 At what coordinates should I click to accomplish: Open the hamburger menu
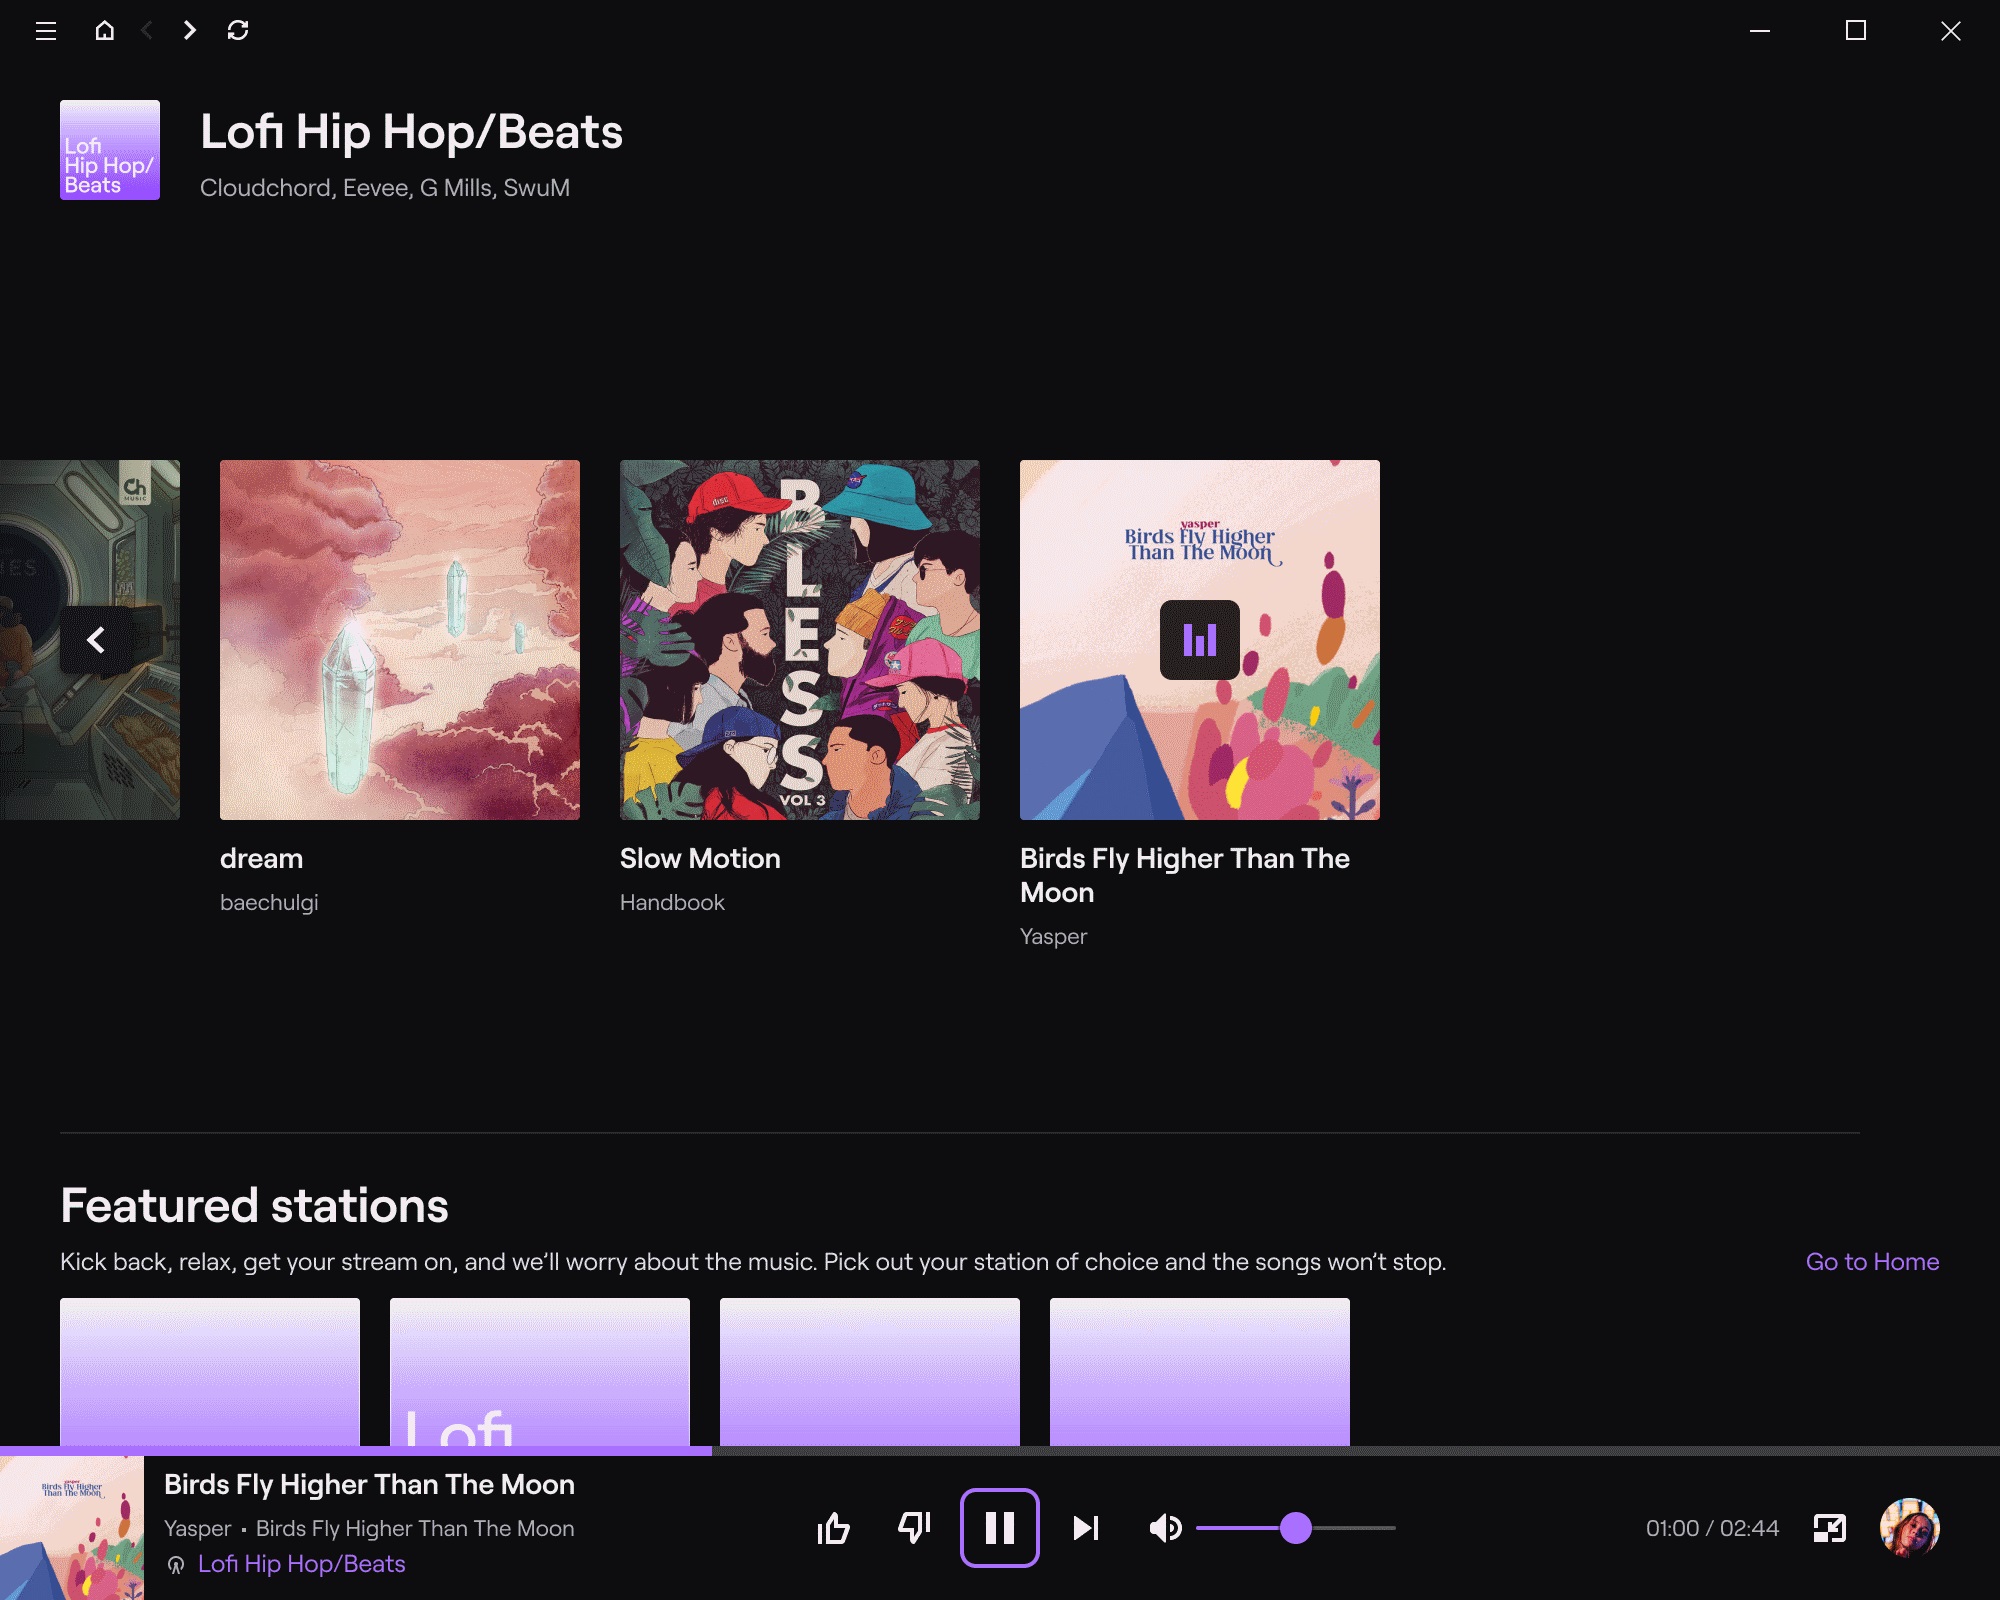45,31
